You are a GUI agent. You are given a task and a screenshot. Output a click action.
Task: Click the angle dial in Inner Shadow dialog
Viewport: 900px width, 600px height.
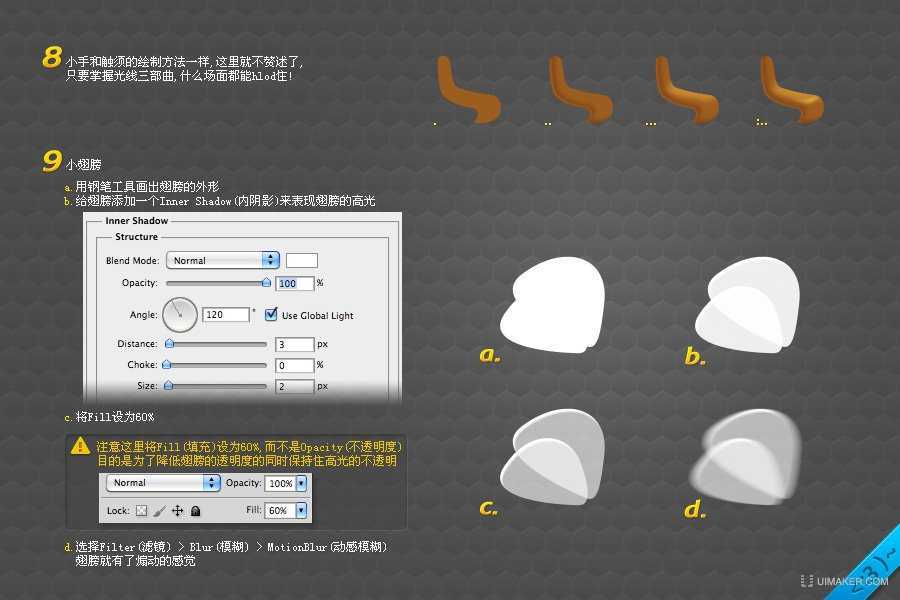(179, 313)
